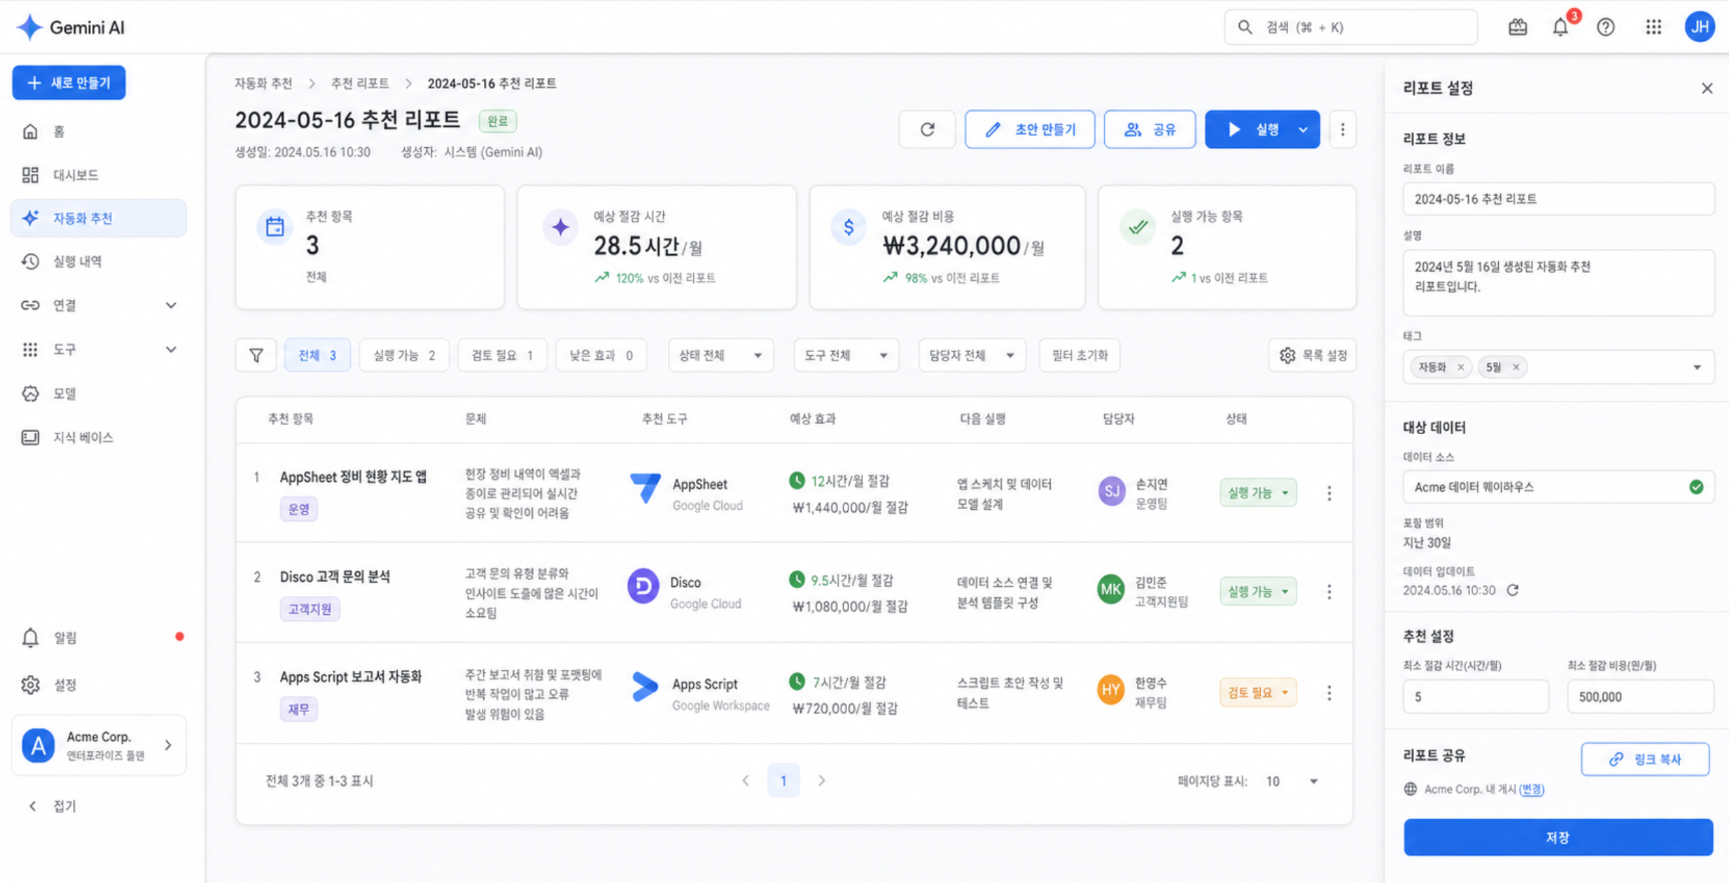Open row menu for AppSheet 정비 현황 지도 앱
This screenshot has width=1729, height=883.
(1329, 493)
